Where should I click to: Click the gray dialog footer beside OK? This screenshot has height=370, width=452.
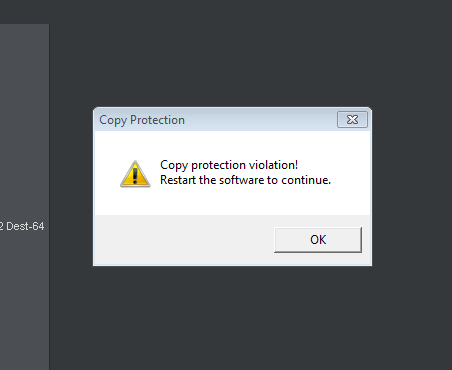(x=184, y=240)
